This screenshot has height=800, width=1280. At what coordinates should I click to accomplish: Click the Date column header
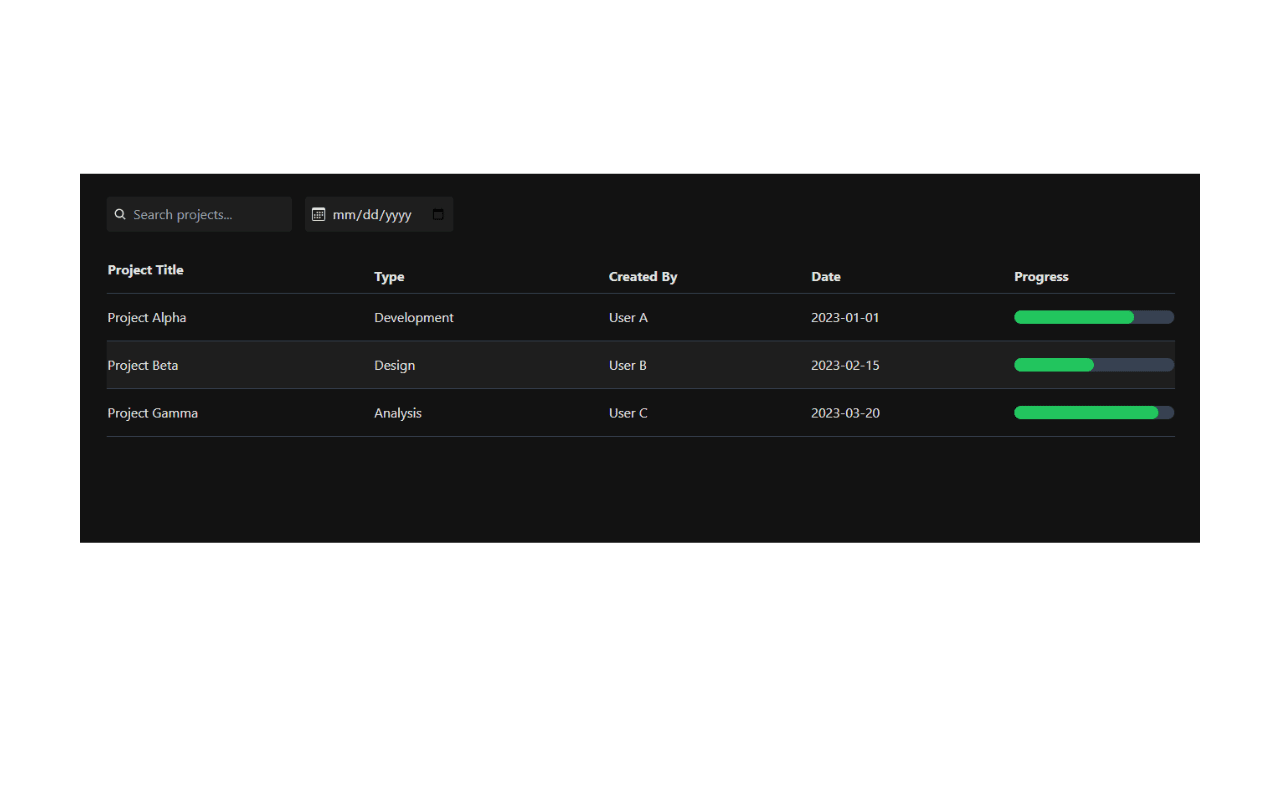point(826,277)
